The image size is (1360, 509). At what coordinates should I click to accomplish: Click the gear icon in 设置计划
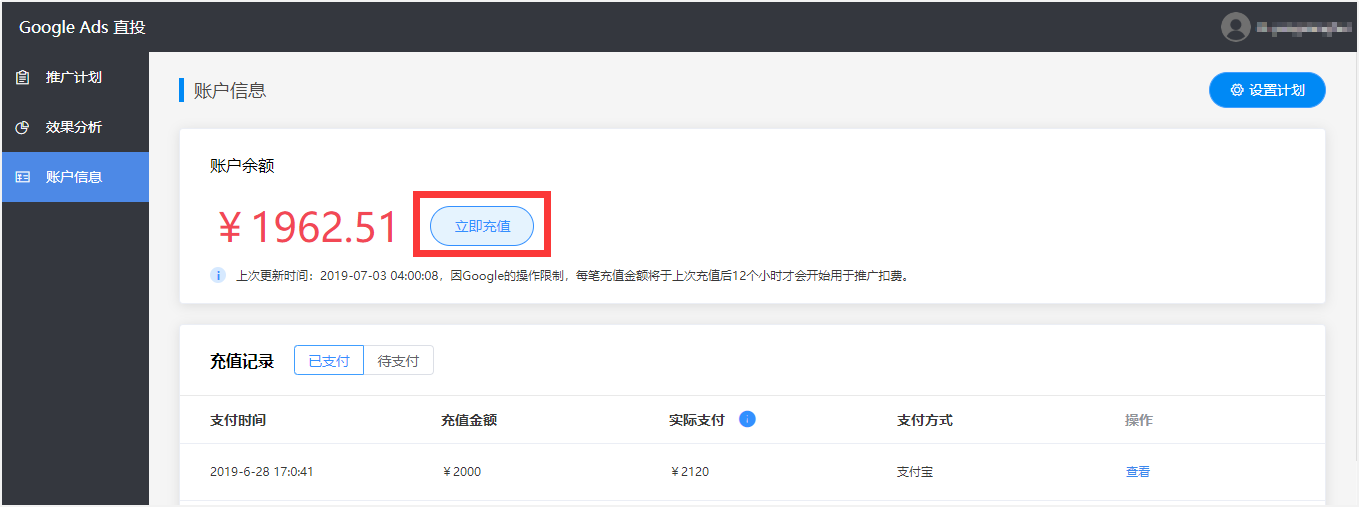point(1237,90)
